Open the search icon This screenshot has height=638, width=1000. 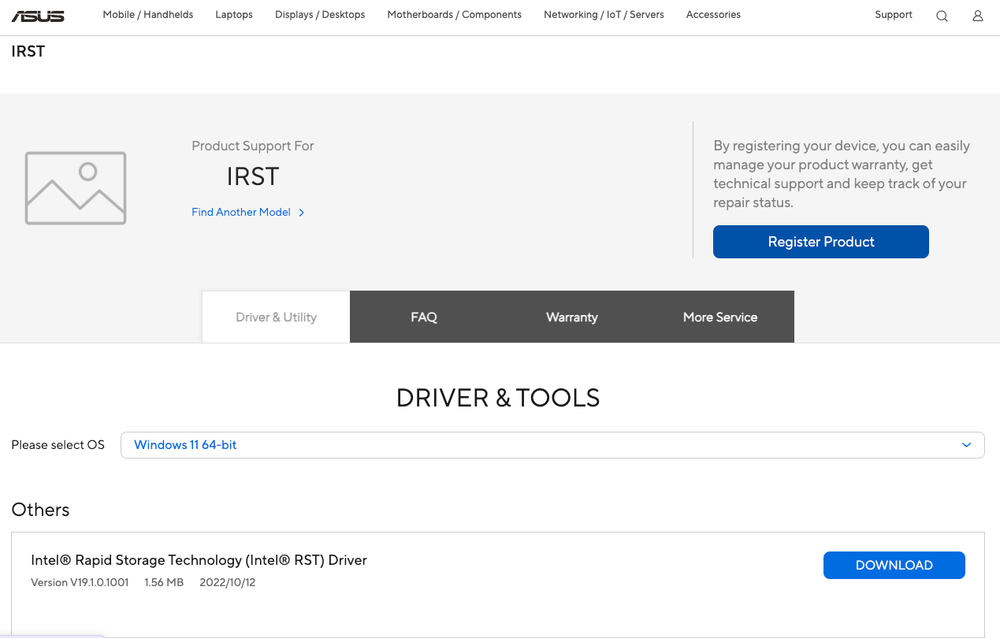[x=941, y=15]
